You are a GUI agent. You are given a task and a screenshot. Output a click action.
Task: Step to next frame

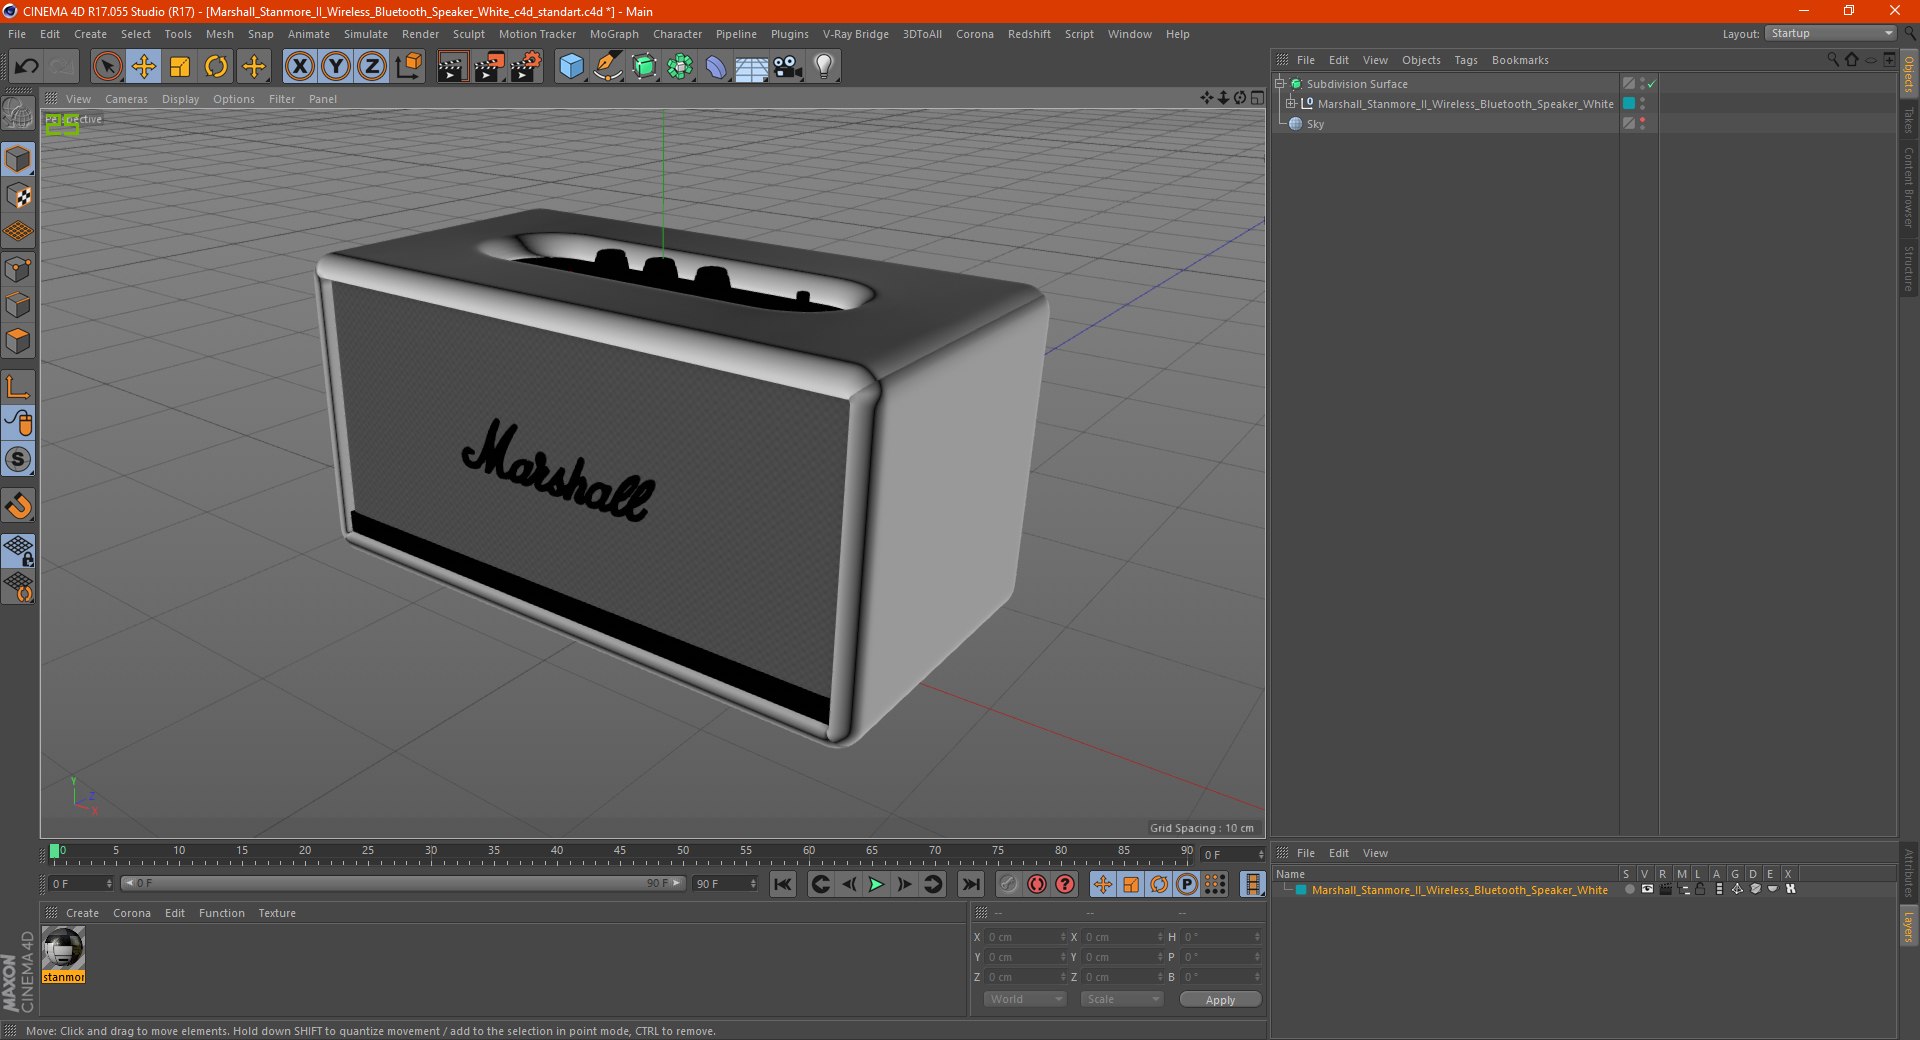pyautogui.click(x=904, y=884)
